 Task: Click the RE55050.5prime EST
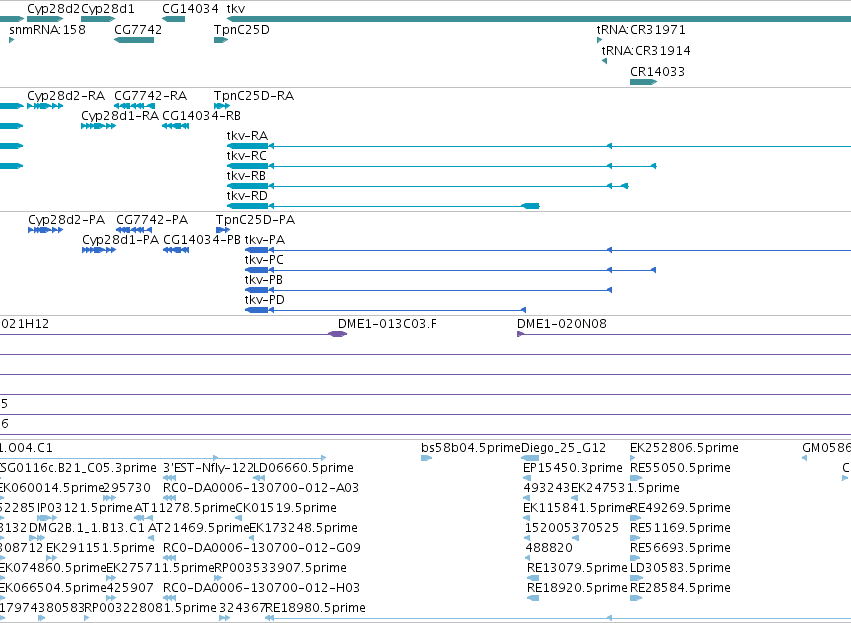pos(636,478)
